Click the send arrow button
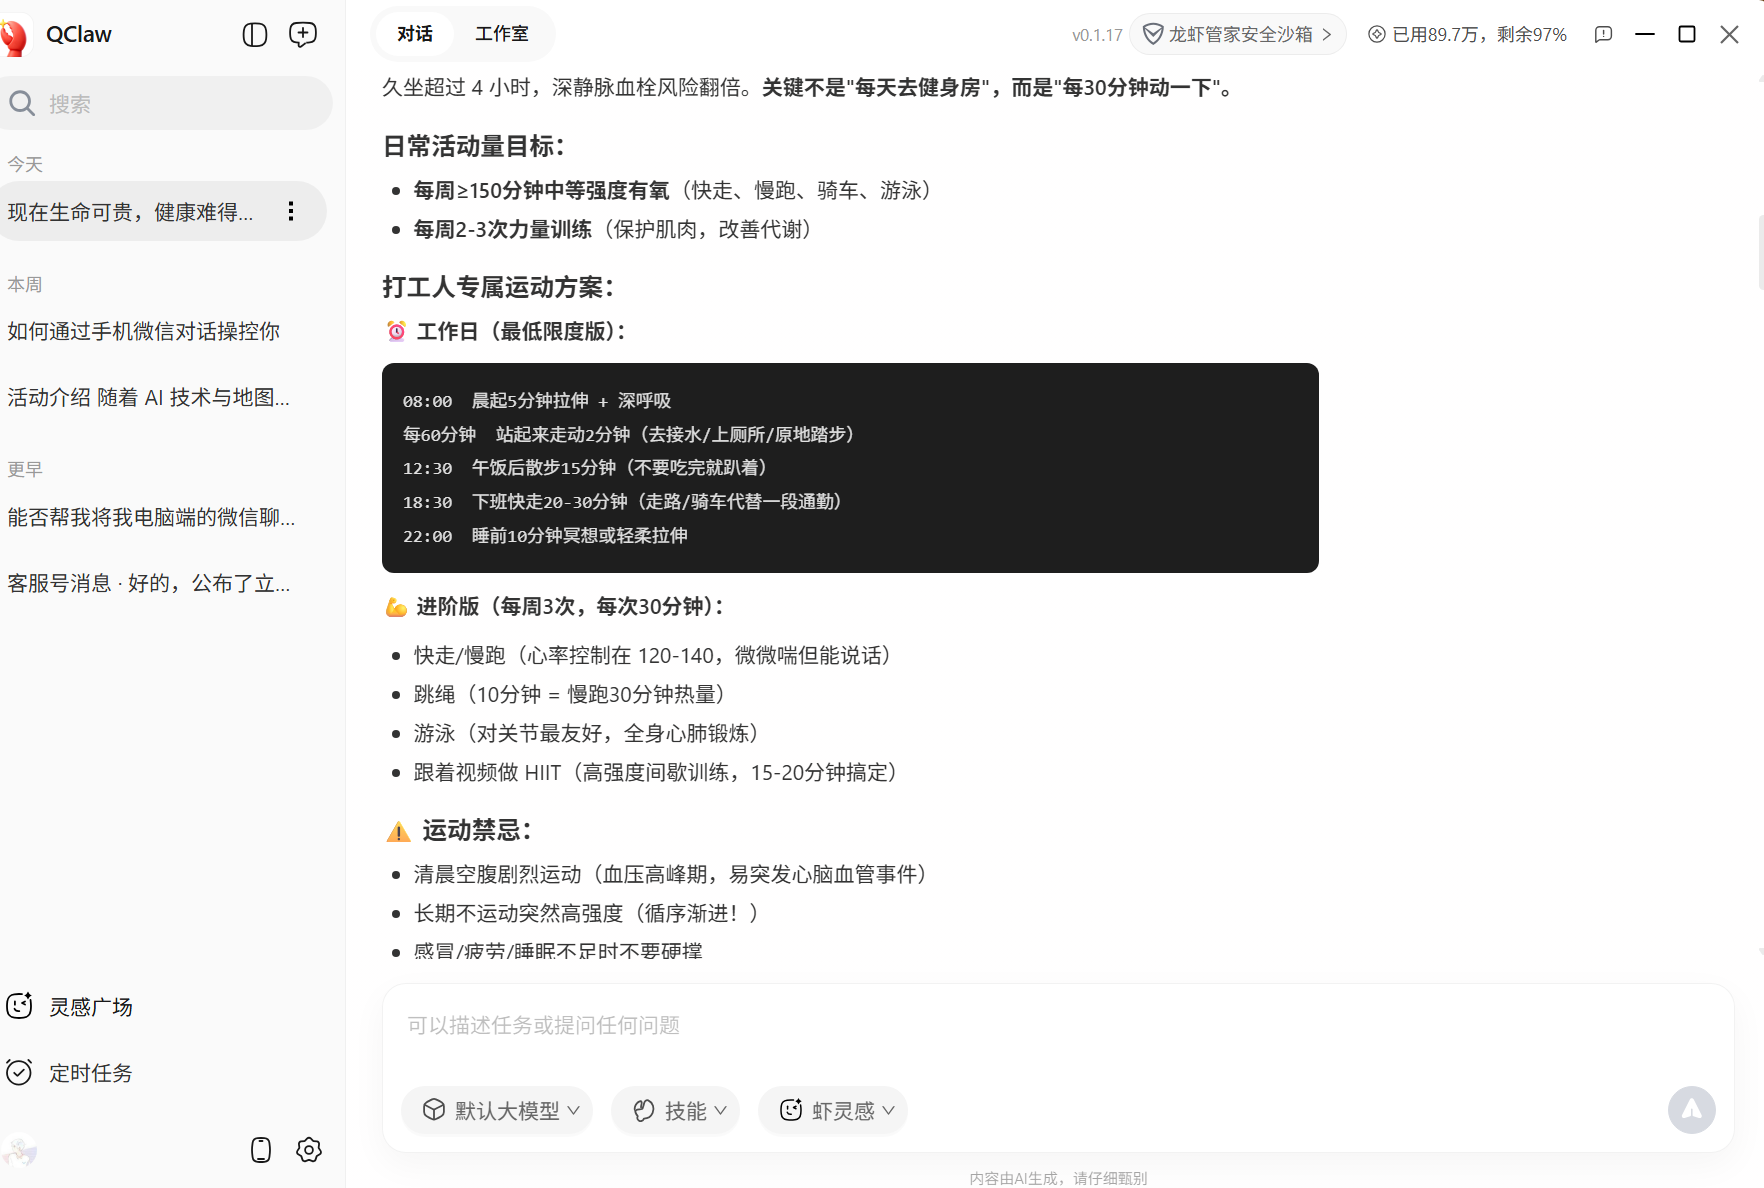Screen dimensions: 1764x1188 1692,1110
